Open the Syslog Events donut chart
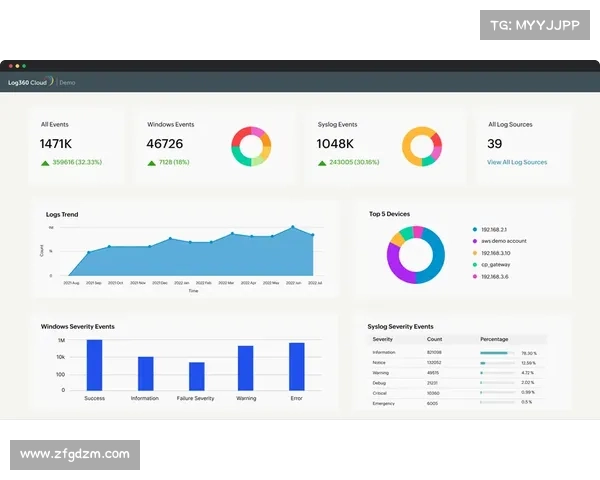Screen dimensions: 600x480 tap(423, 146)
